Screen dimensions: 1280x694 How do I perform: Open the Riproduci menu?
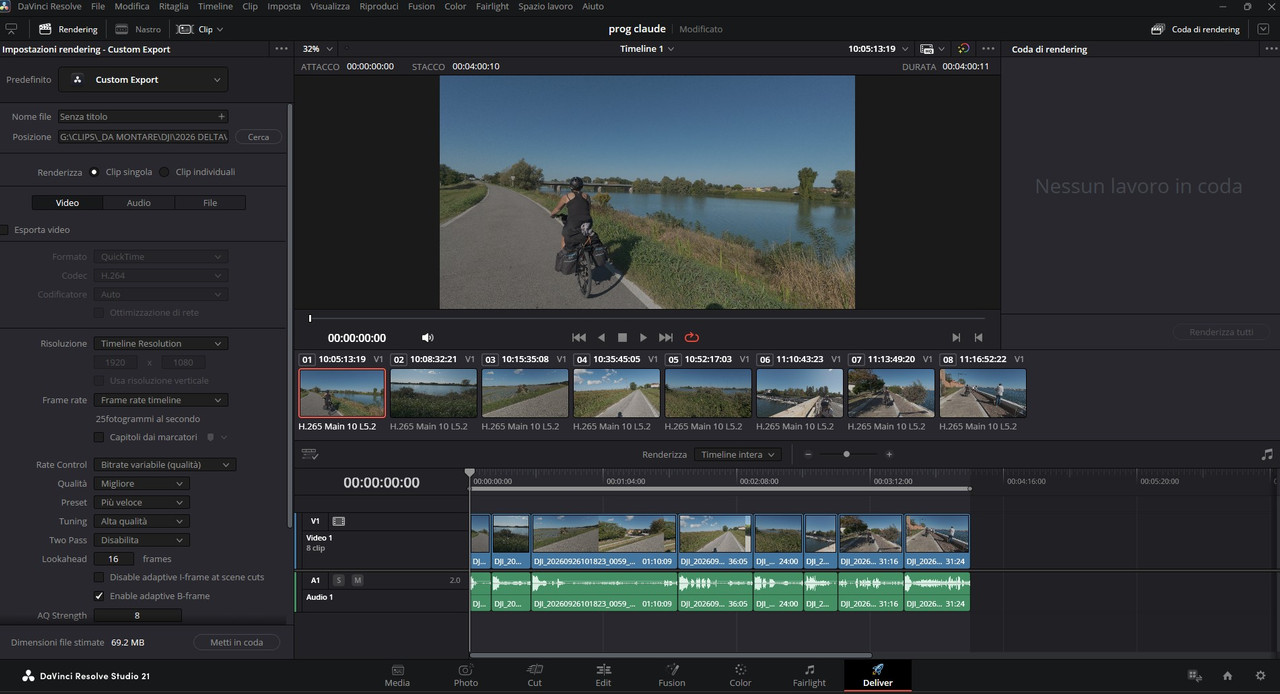point(379,6)
